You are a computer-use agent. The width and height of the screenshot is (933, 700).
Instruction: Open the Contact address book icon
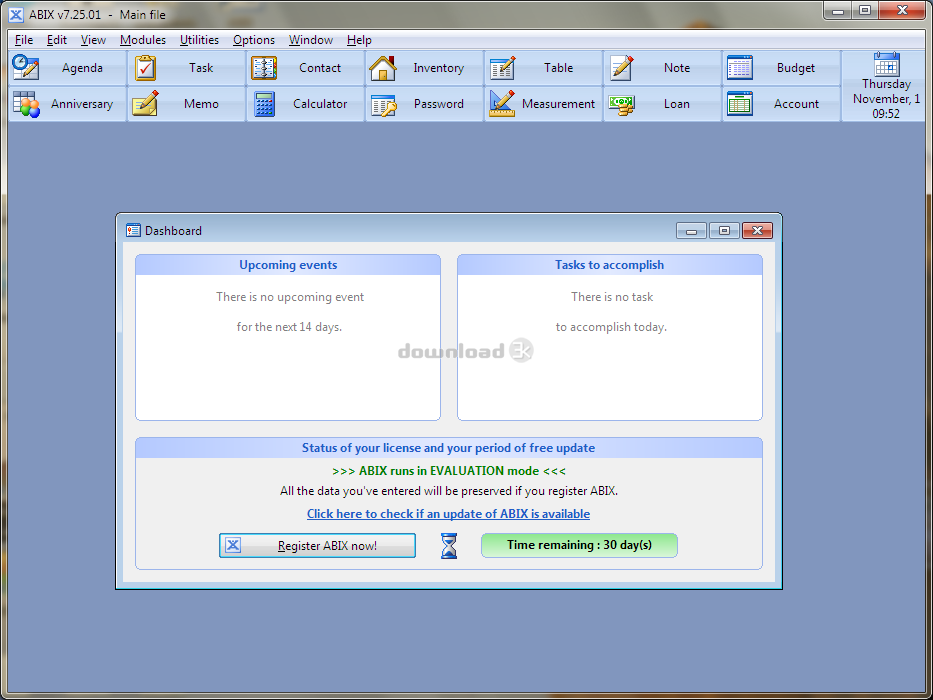click(264, 68)
